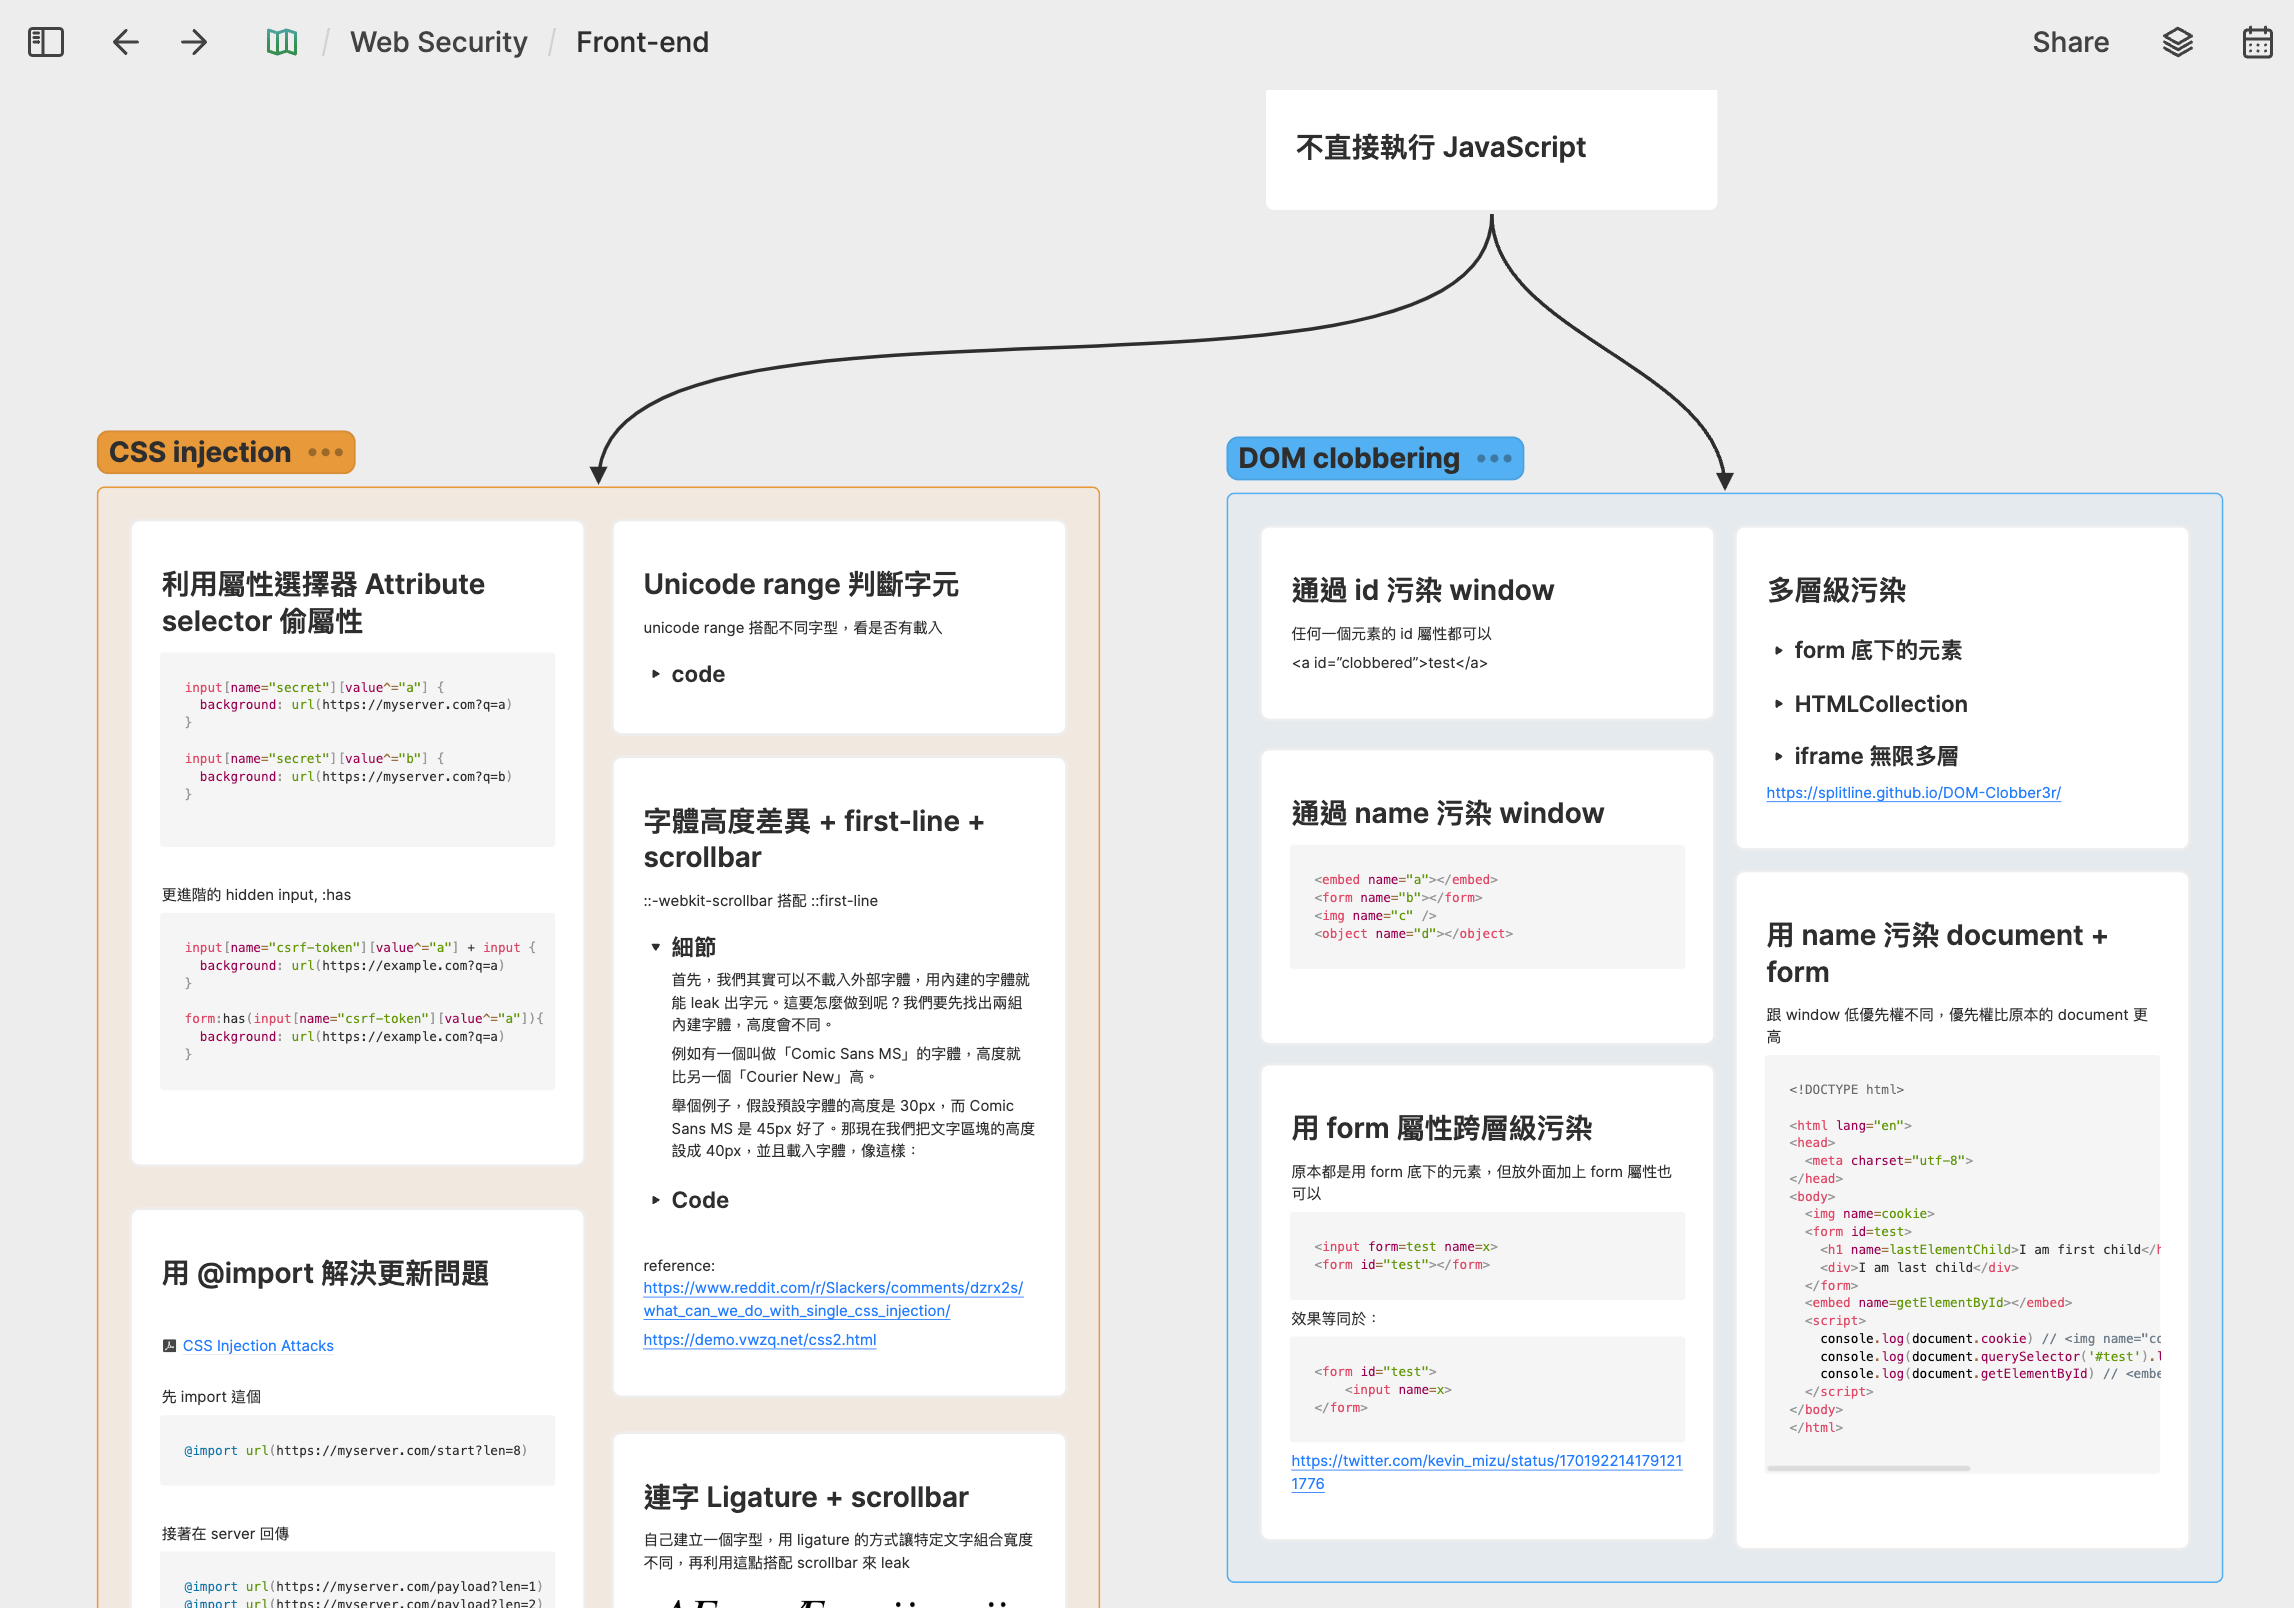This screenshot has height=1608, width=2294.
Task: Click the '用 @import 解決更新問題' heading
Action: pos(325,1273)
